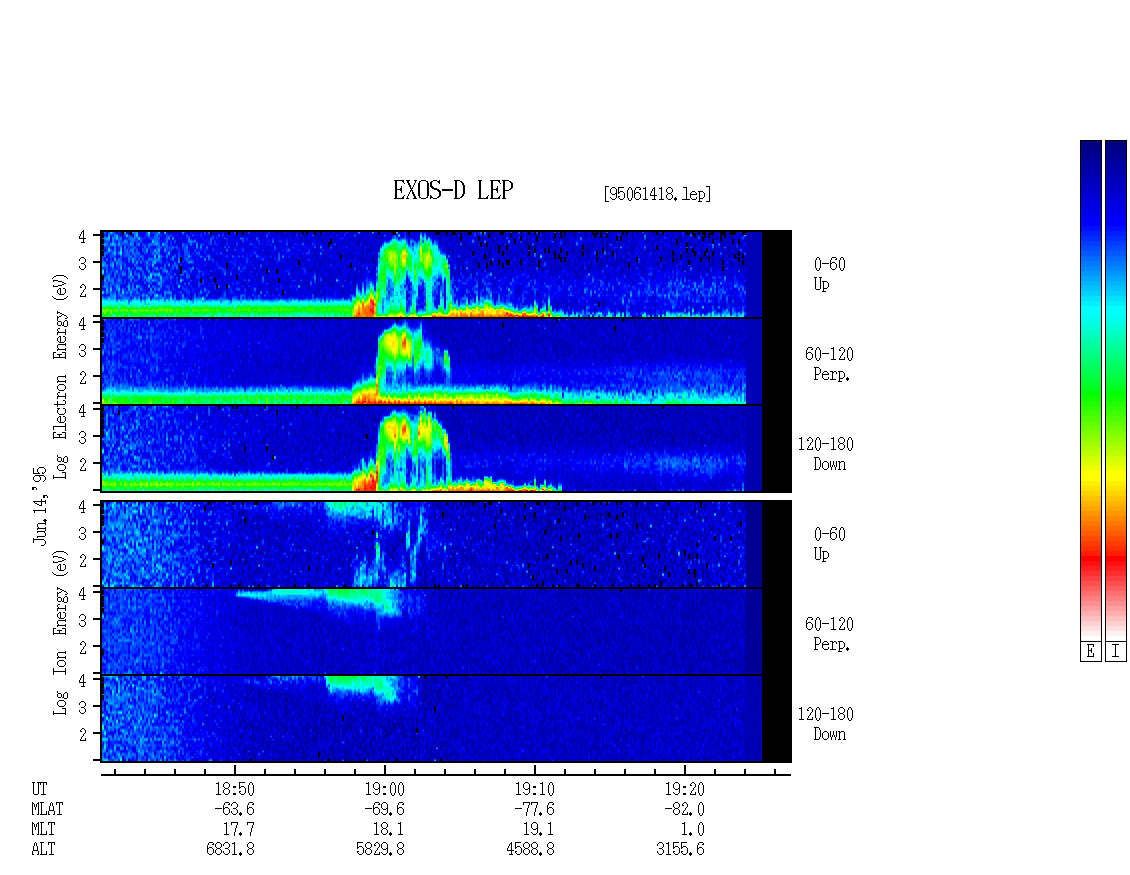Click the electron 120-180 Down spectrogram panel
Screen dimensions: 1130x875
[x=446, y=448]
